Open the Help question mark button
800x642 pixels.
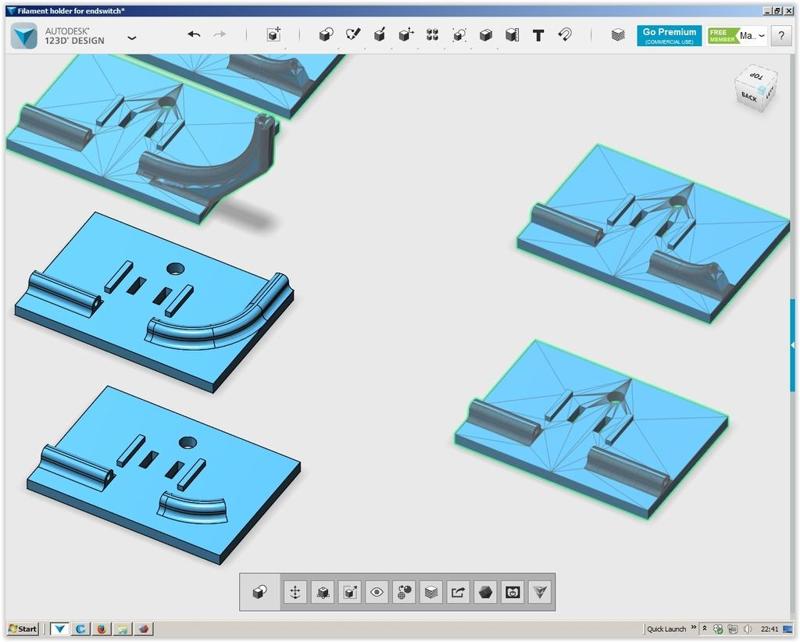coord(781,36)
